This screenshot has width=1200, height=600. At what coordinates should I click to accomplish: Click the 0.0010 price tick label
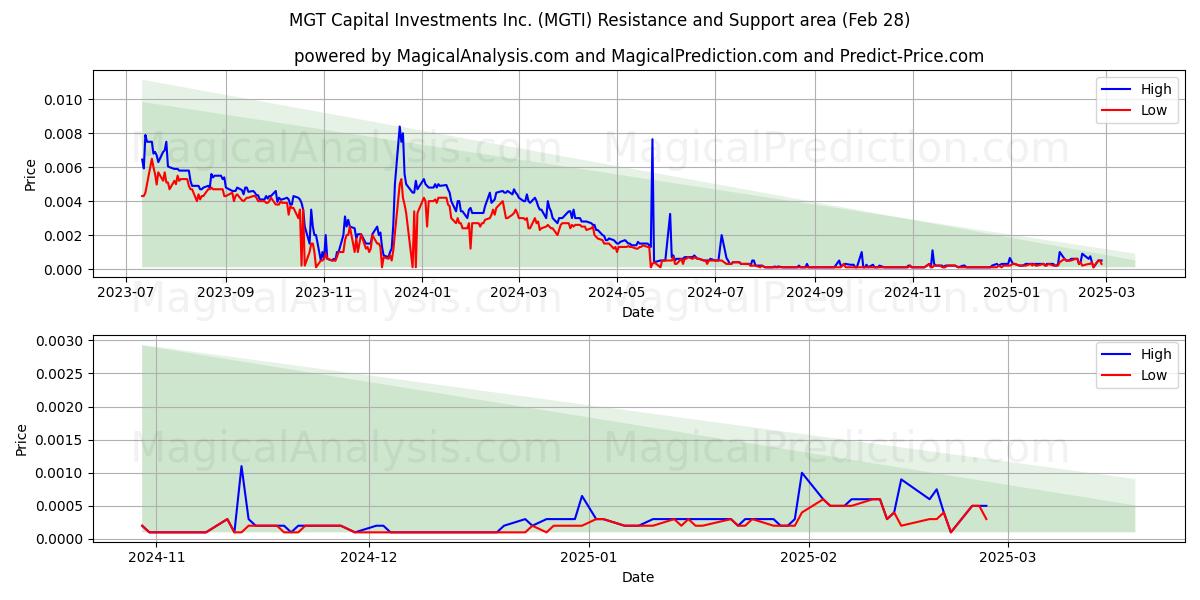pyautogui.click(x=61, y=473)
